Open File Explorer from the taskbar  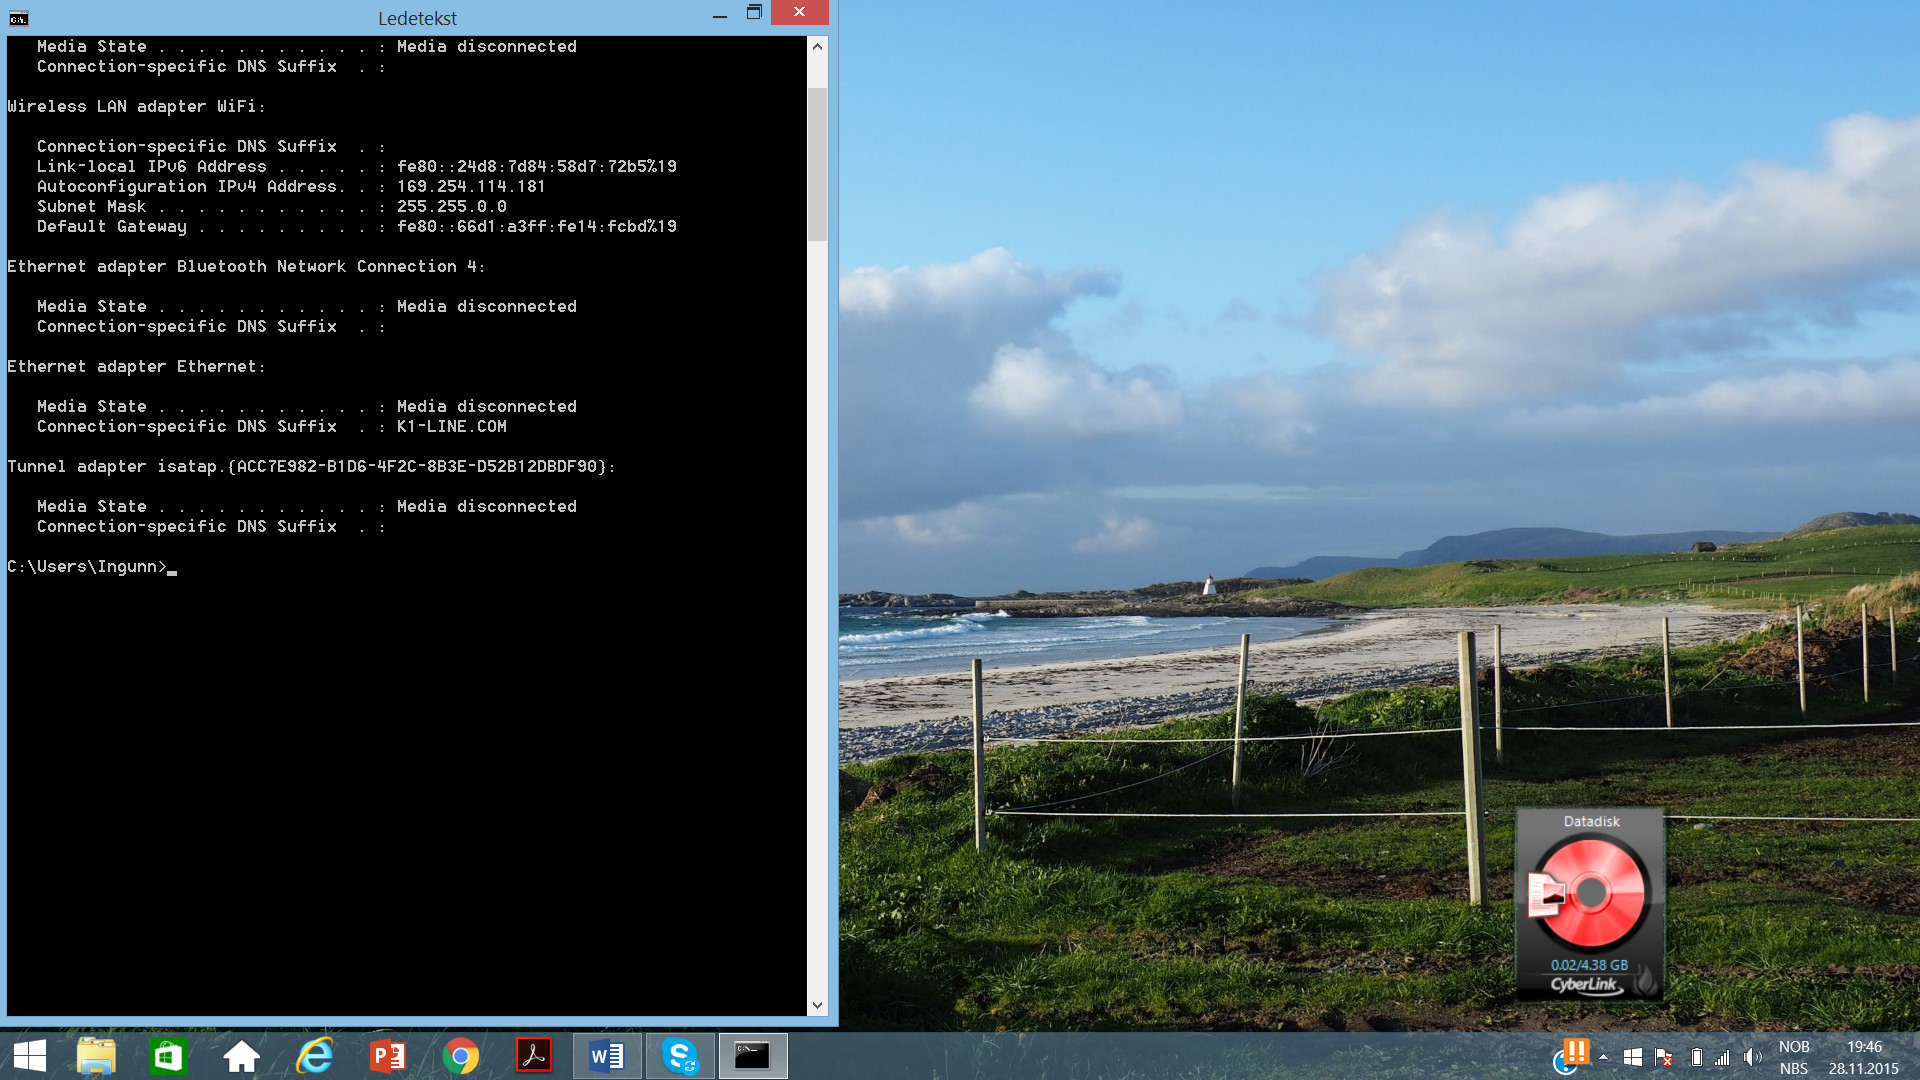click(x=96, y=1056)
